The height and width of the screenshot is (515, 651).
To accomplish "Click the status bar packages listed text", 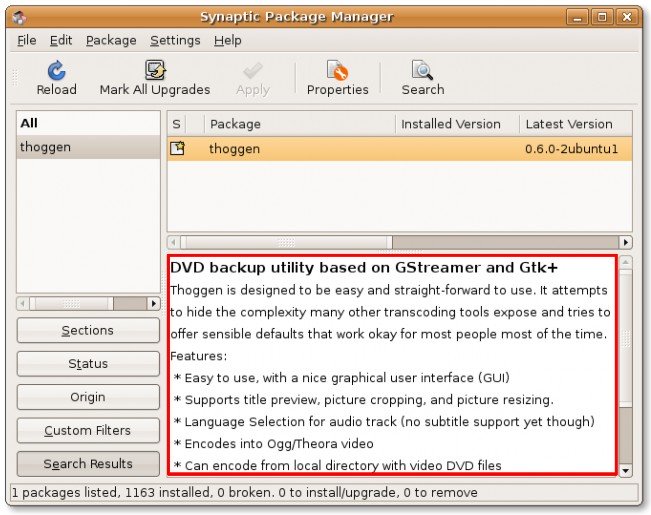I will (x=245, y=493).
